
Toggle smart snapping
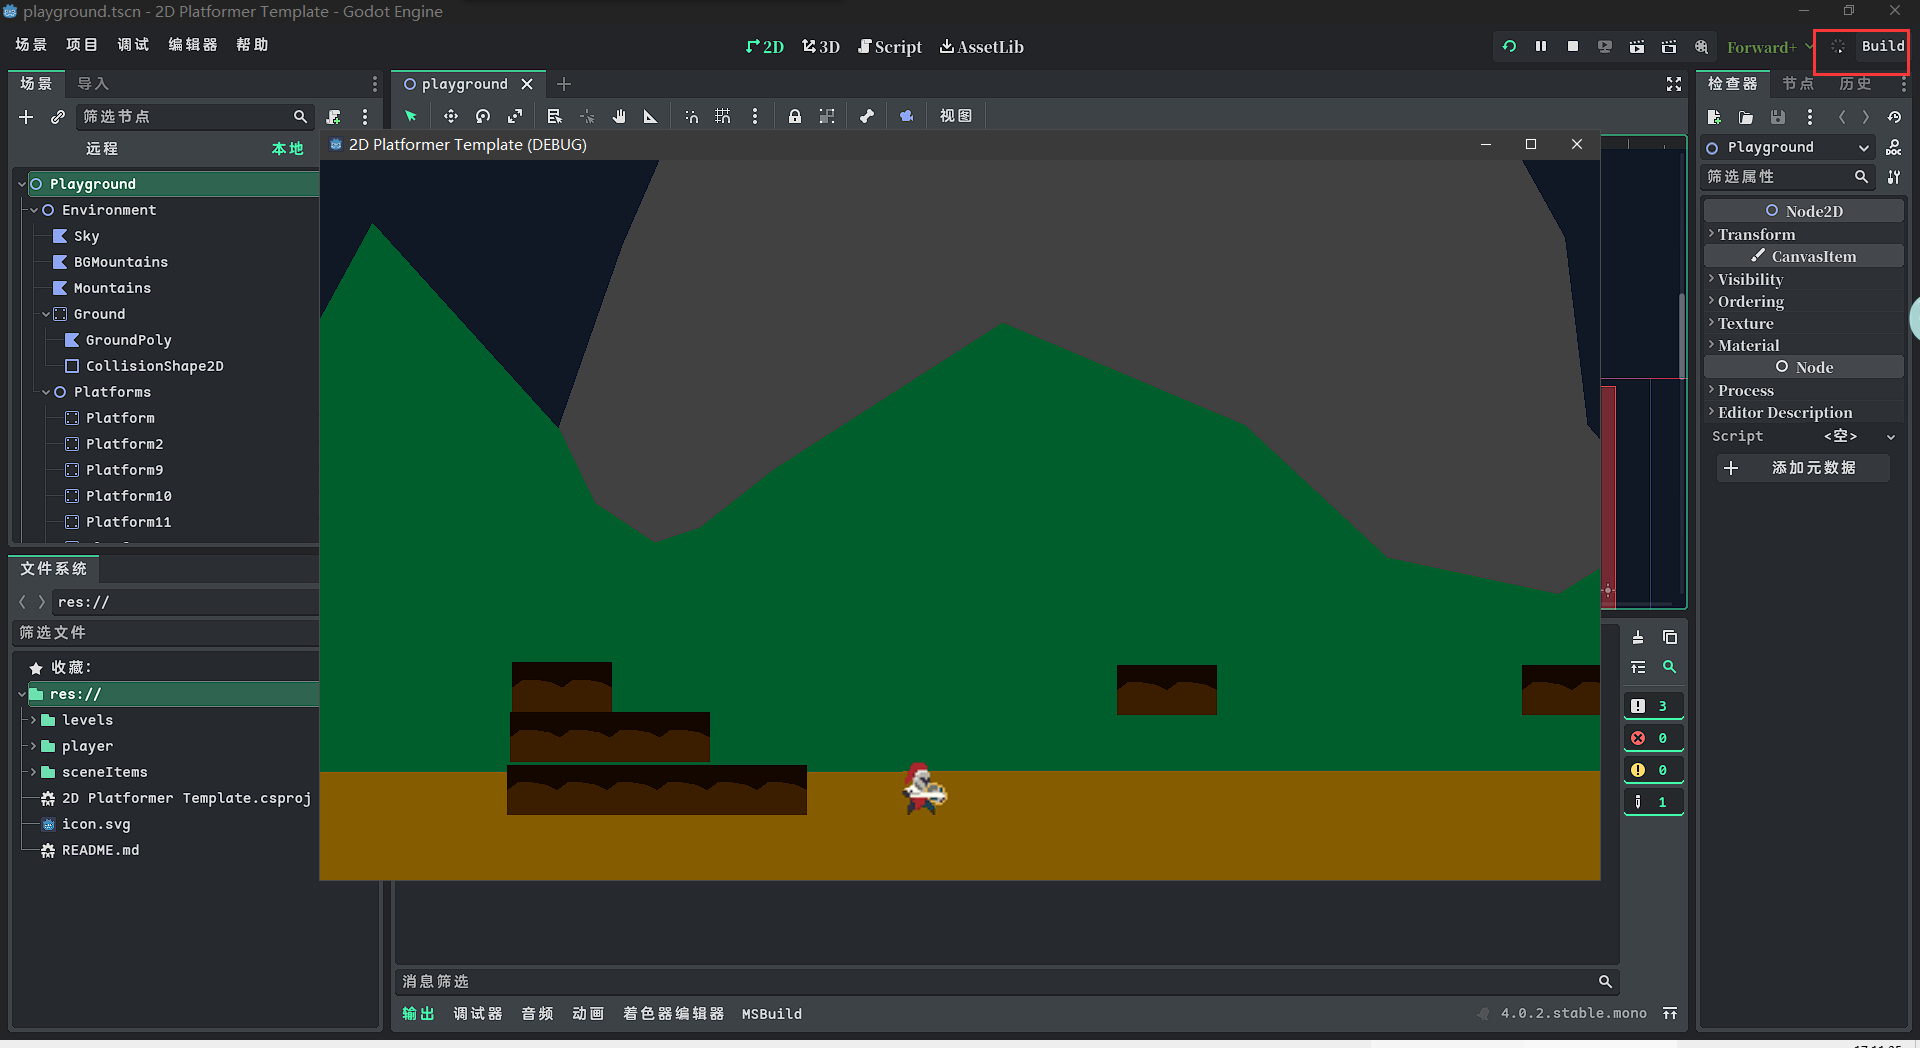[x=691, y=115]
